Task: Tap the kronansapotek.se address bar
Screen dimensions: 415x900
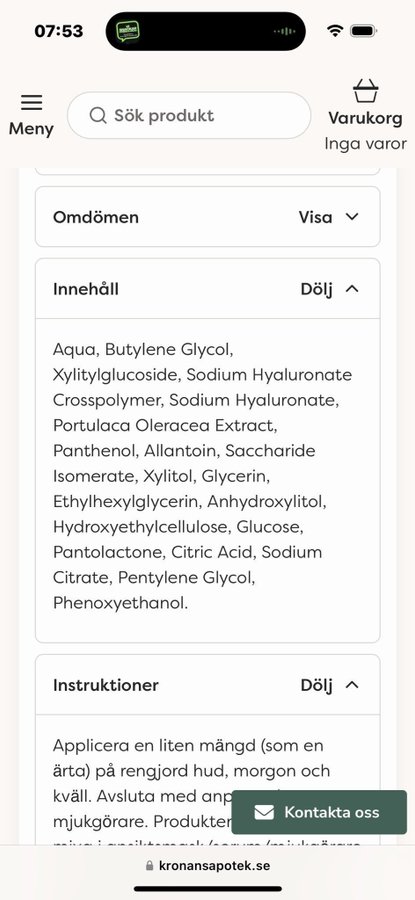Action: 208,866
